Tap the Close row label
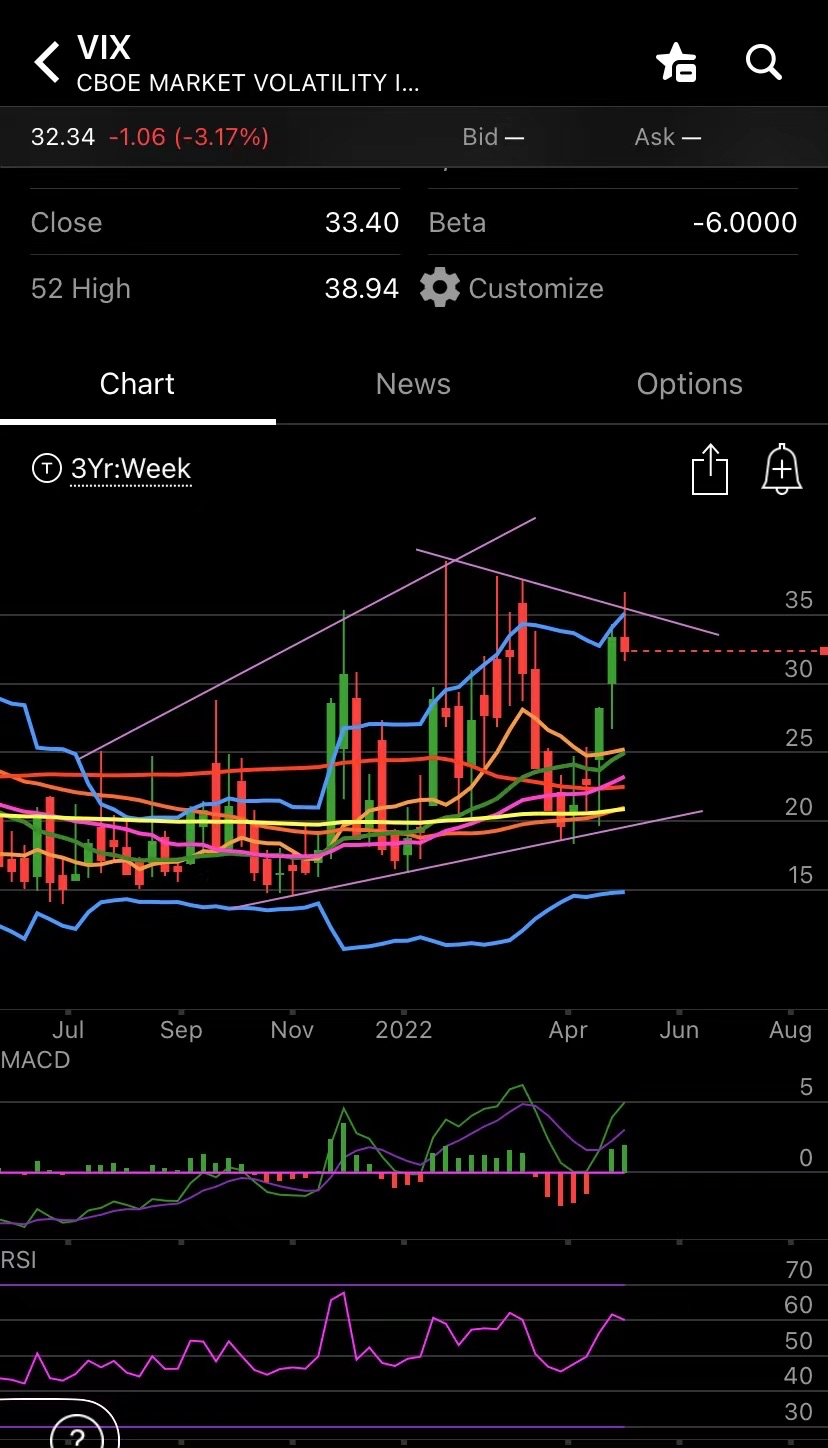Image resolution: width=828 pixels, height=1448 pixels. (x=66, y=222)
